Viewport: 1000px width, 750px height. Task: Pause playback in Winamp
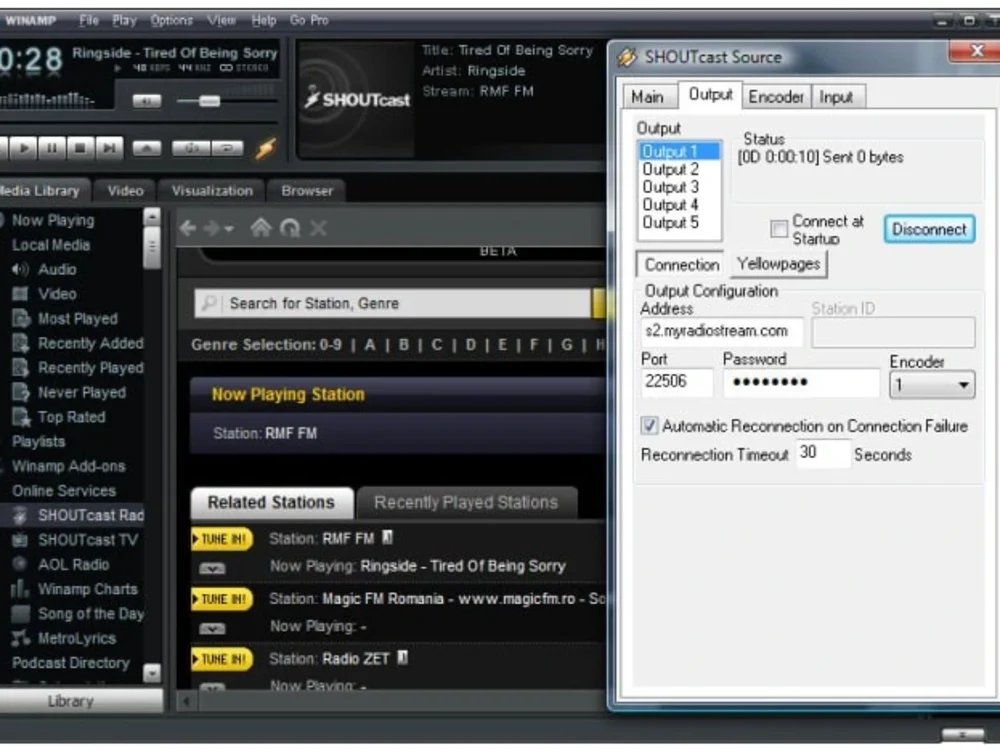coord(52,148)
